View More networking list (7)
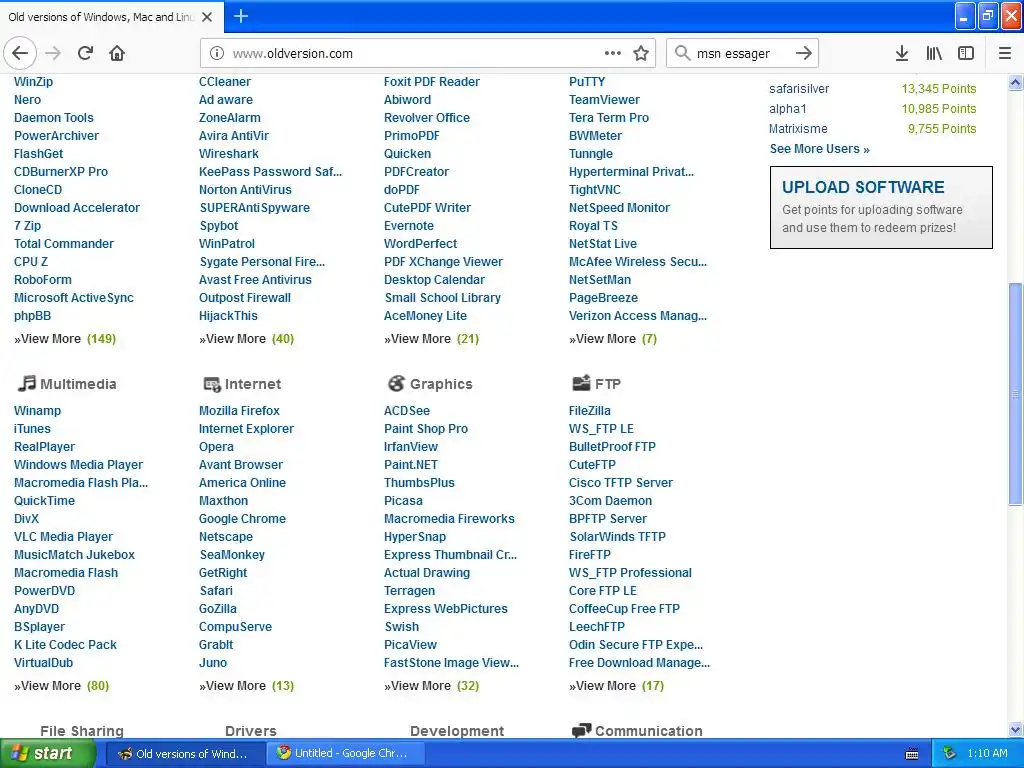This screenshot has width=1024, height=768. coord(613,339)
